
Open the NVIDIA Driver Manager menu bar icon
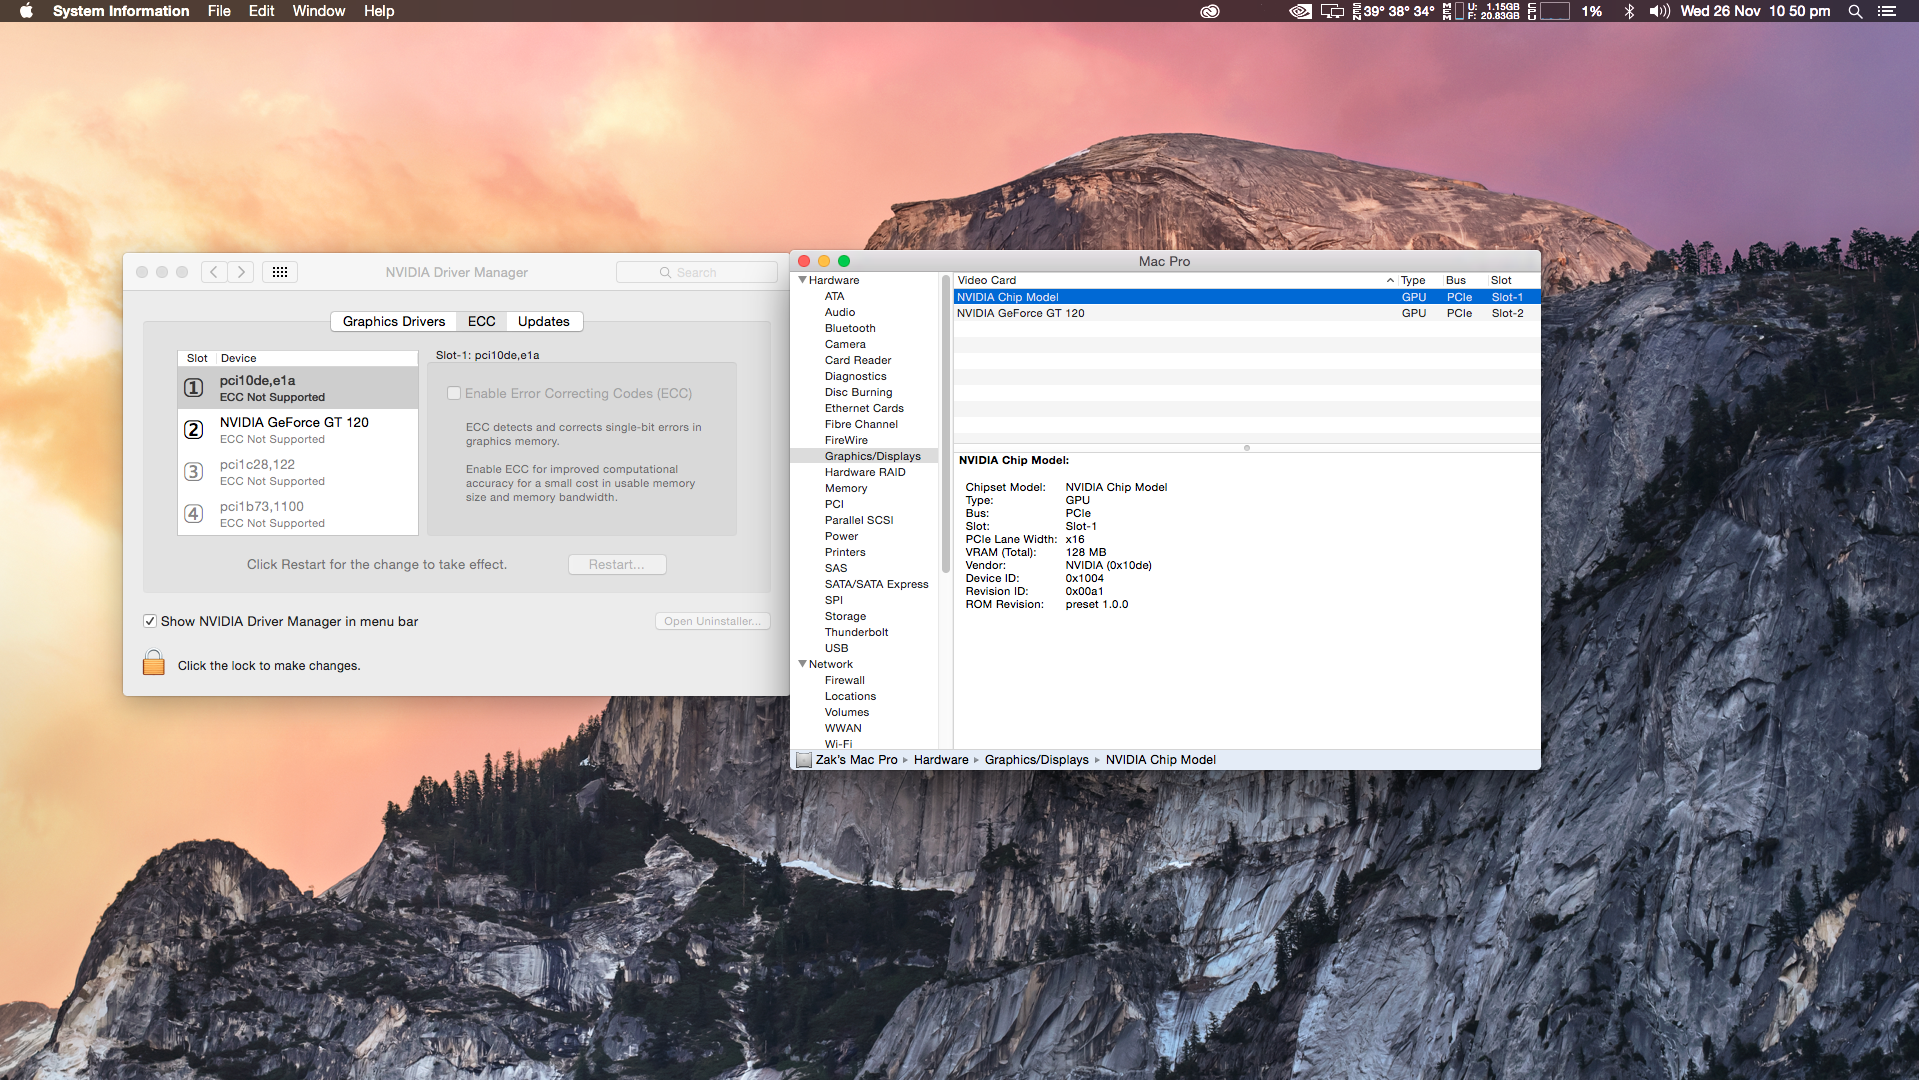1300,11
